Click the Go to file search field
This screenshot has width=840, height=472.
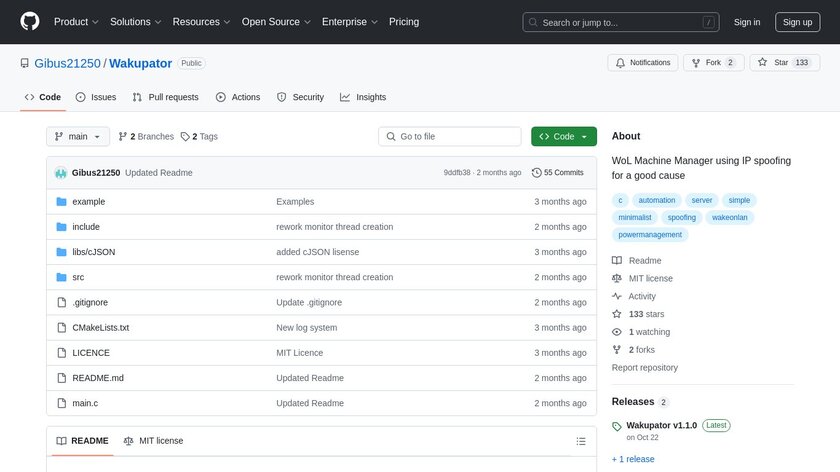[x=450, y=137]
